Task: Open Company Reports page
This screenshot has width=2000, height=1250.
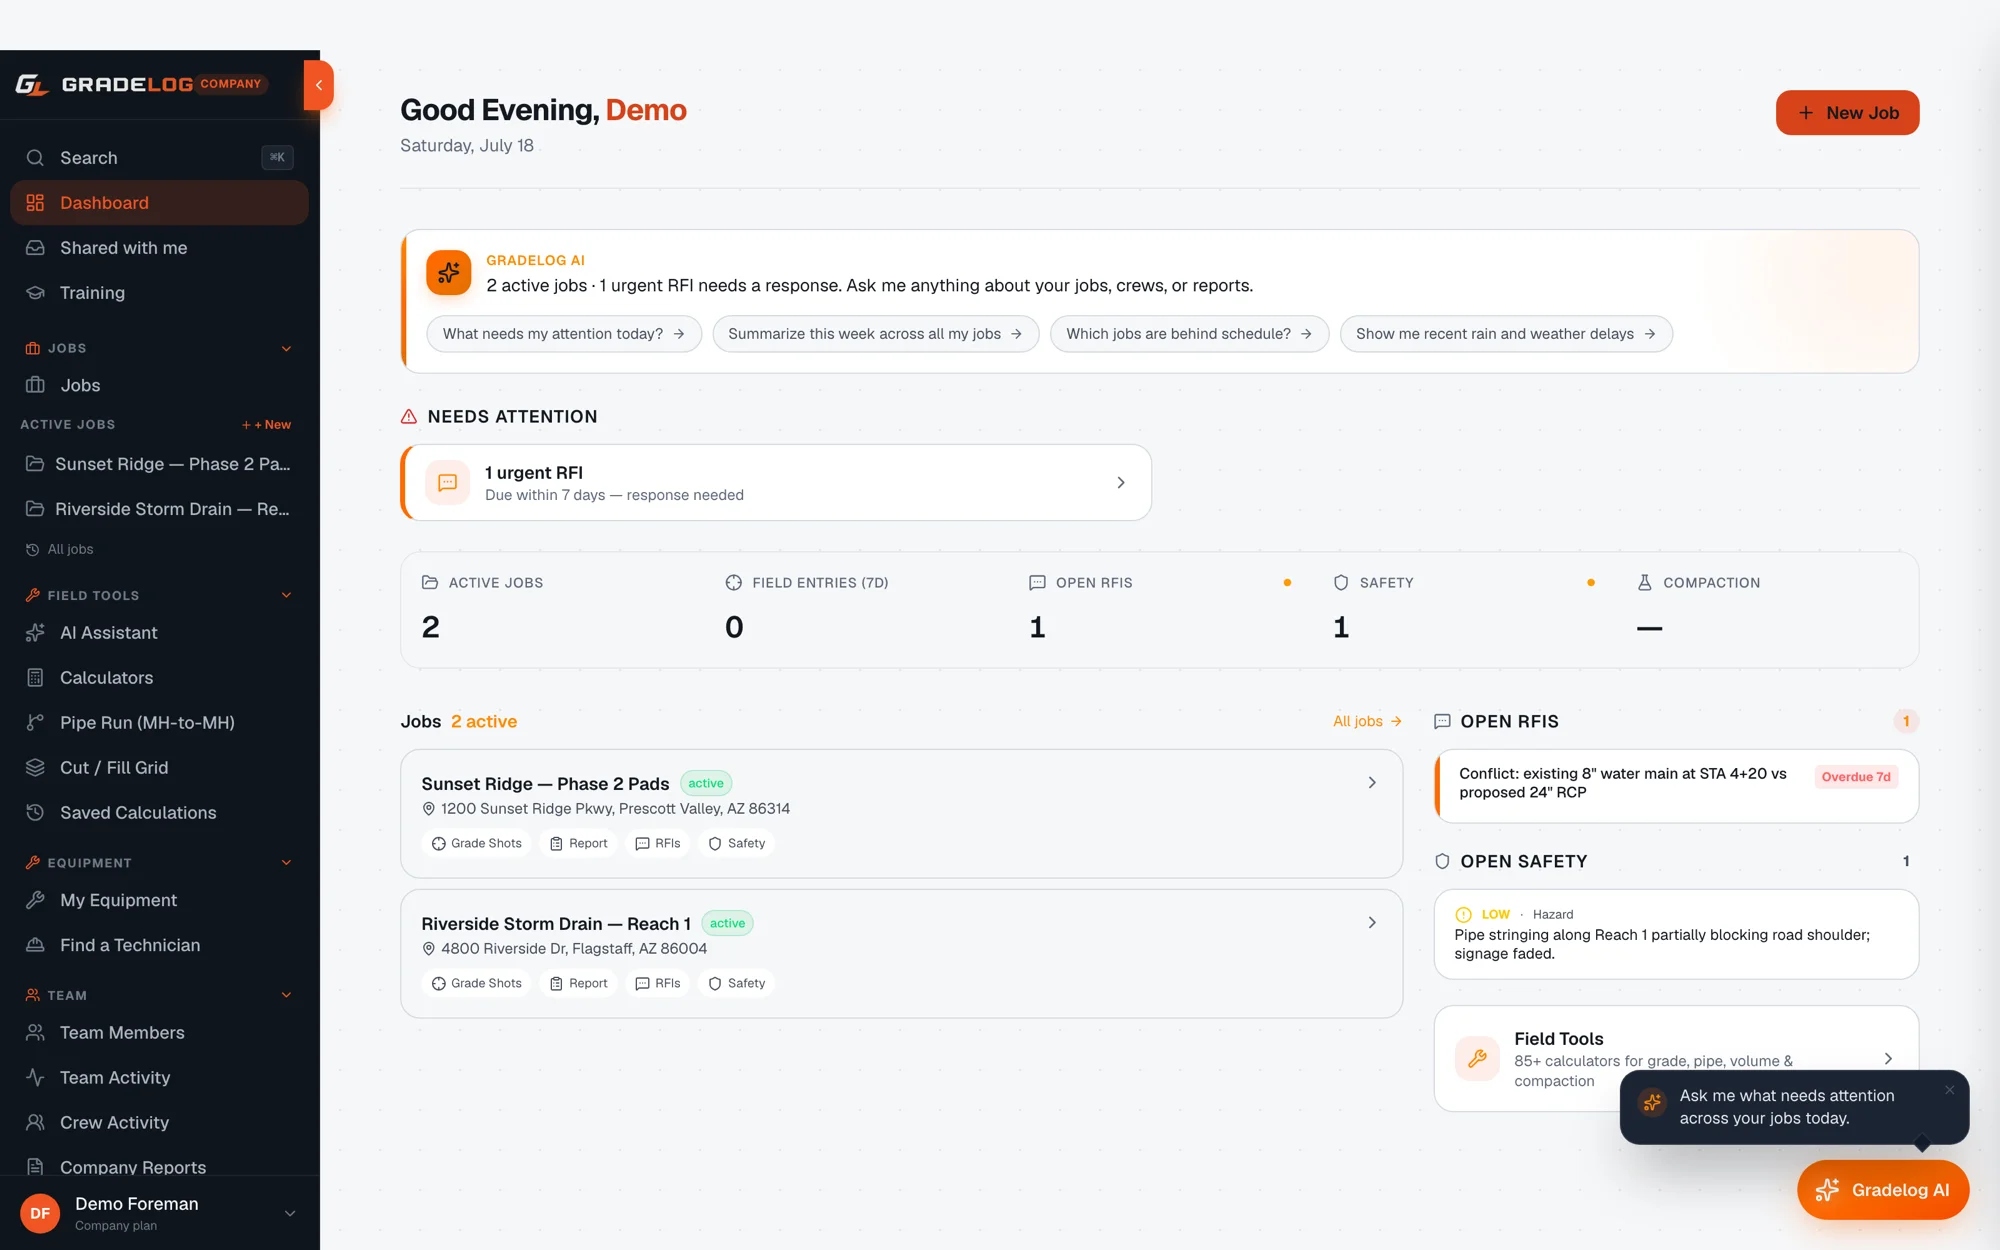Action: pyautogui.click(x=160, y=1166)
